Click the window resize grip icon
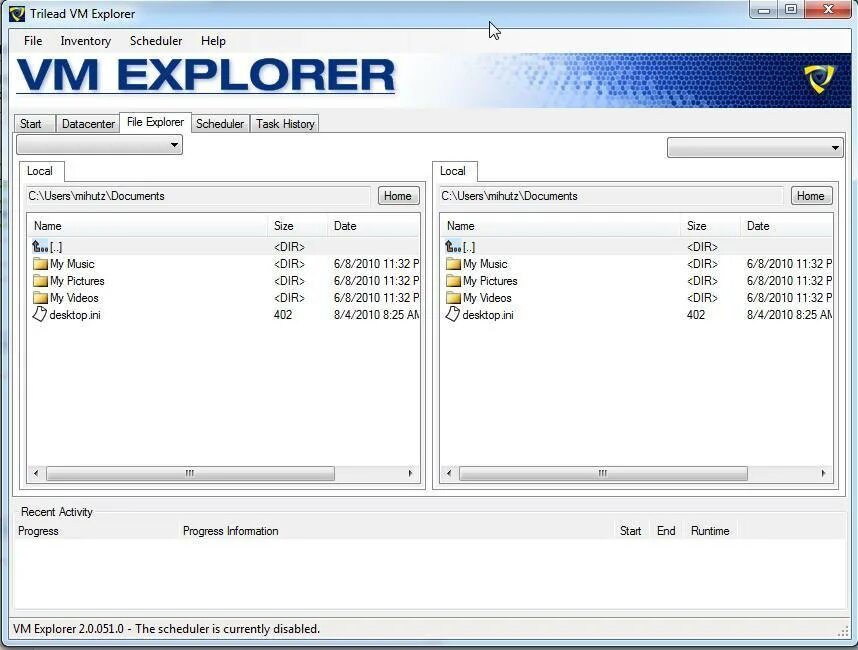This screenshot has width=858, height=650. (843, 631)
